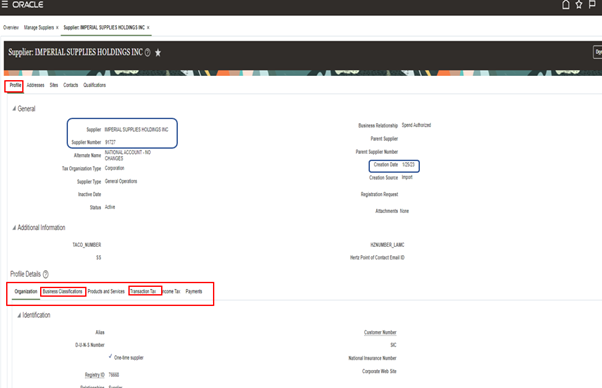Click the National Insurance Number label
The height and width of the screenshot is (388, 602).
coord(372,358)
